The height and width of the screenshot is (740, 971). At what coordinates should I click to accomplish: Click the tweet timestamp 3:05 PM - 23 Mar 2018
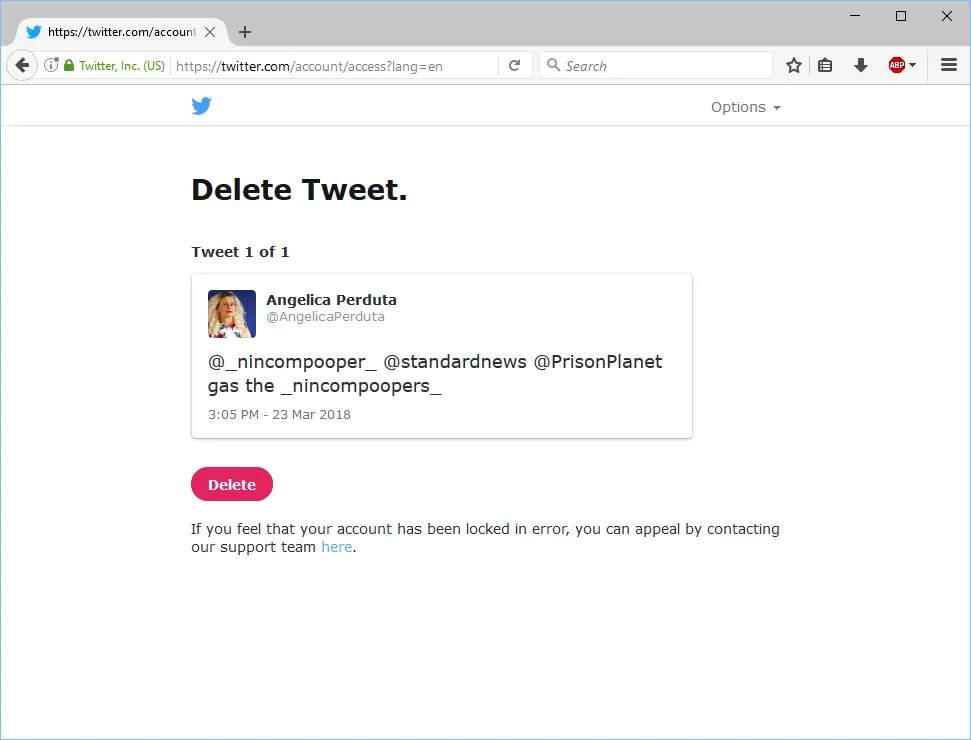point(279,414)
